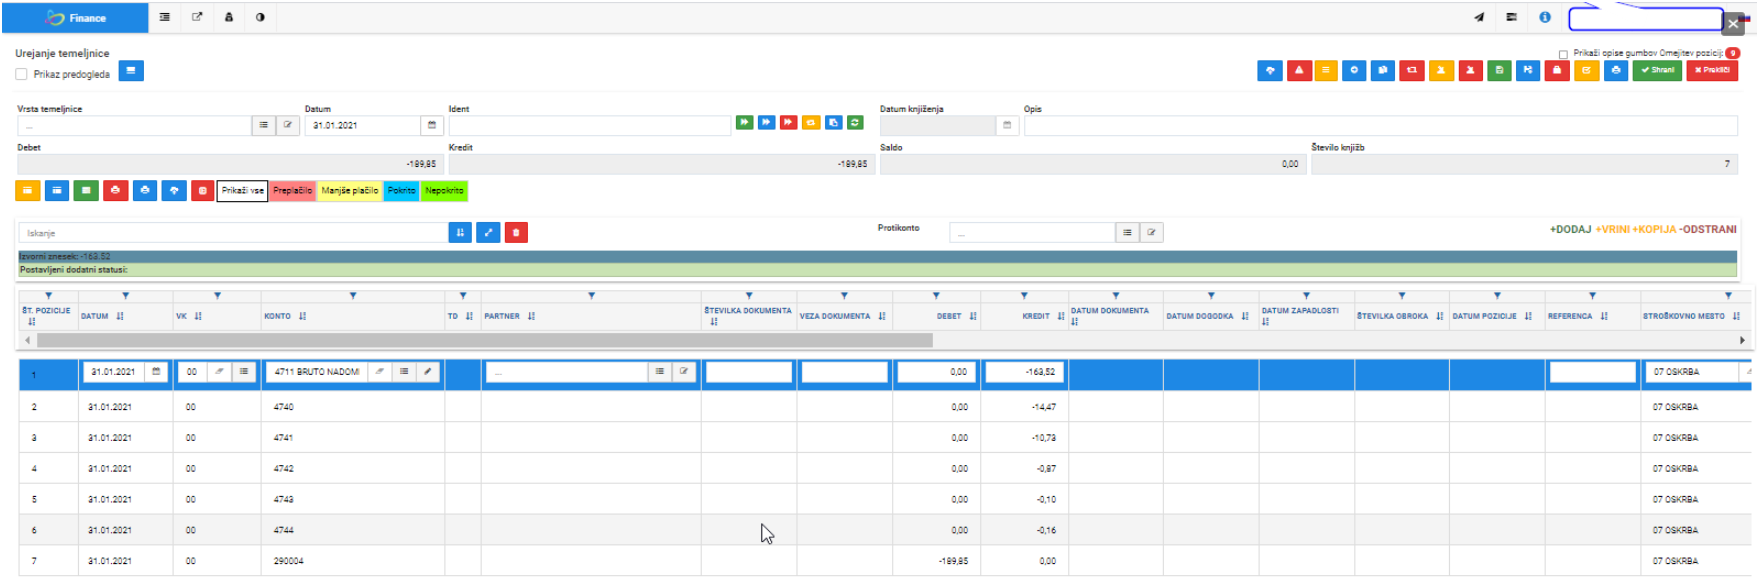Click green refresh button next to Ident
This screenshot has height=581, width=1758.
[x=855, y=122]
